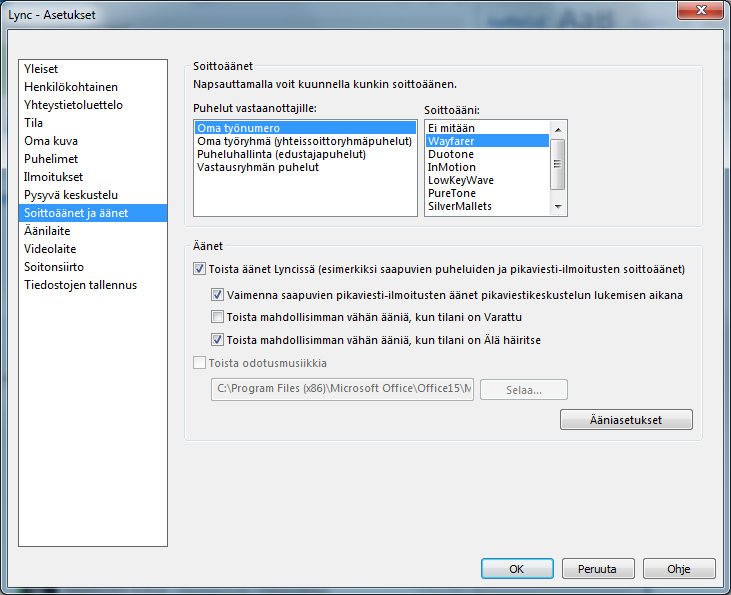Image resolution: width=731 pixels, height=595 pixels.
Task: Toggle minimal sounds for Älä häiritse
Action: [217, 340]
